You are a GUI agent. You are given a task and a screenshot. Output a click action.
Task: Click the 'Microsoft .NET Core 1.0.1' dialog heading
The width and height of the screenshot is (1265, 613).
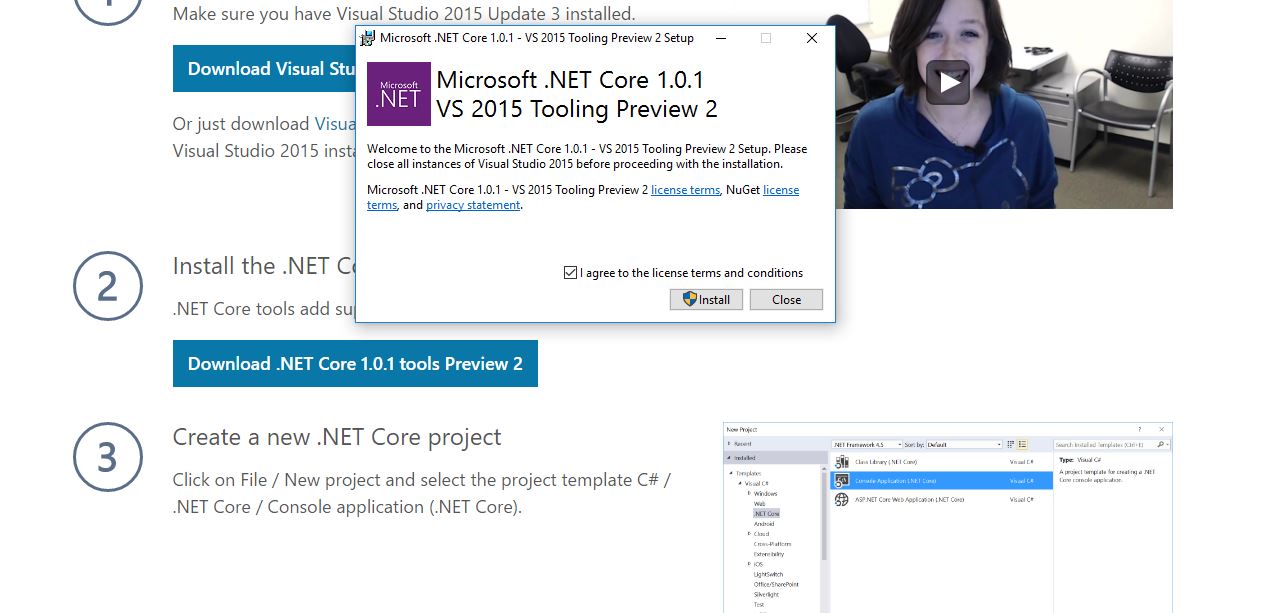570,80
